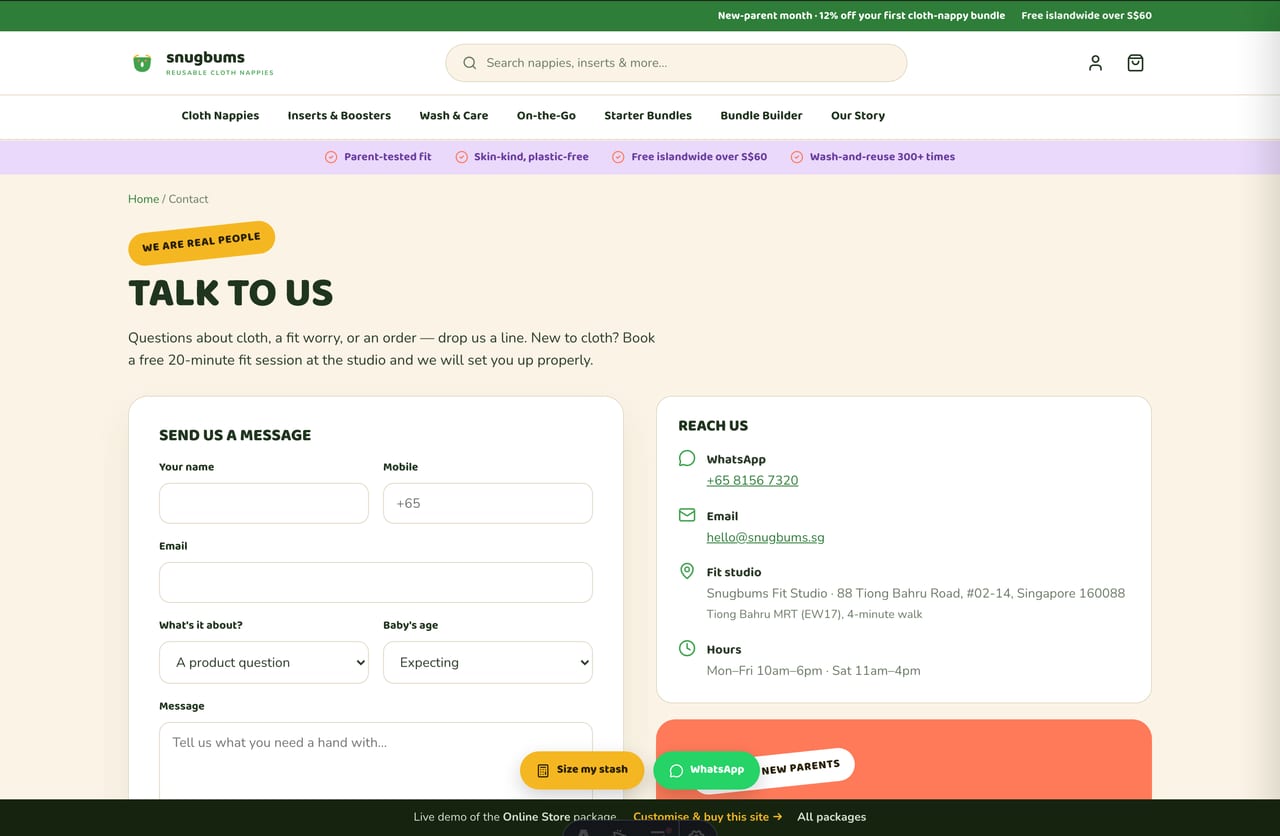Go to Wash & Care section
Viewport: 1280px width, 836px height.
coord(454,116)
